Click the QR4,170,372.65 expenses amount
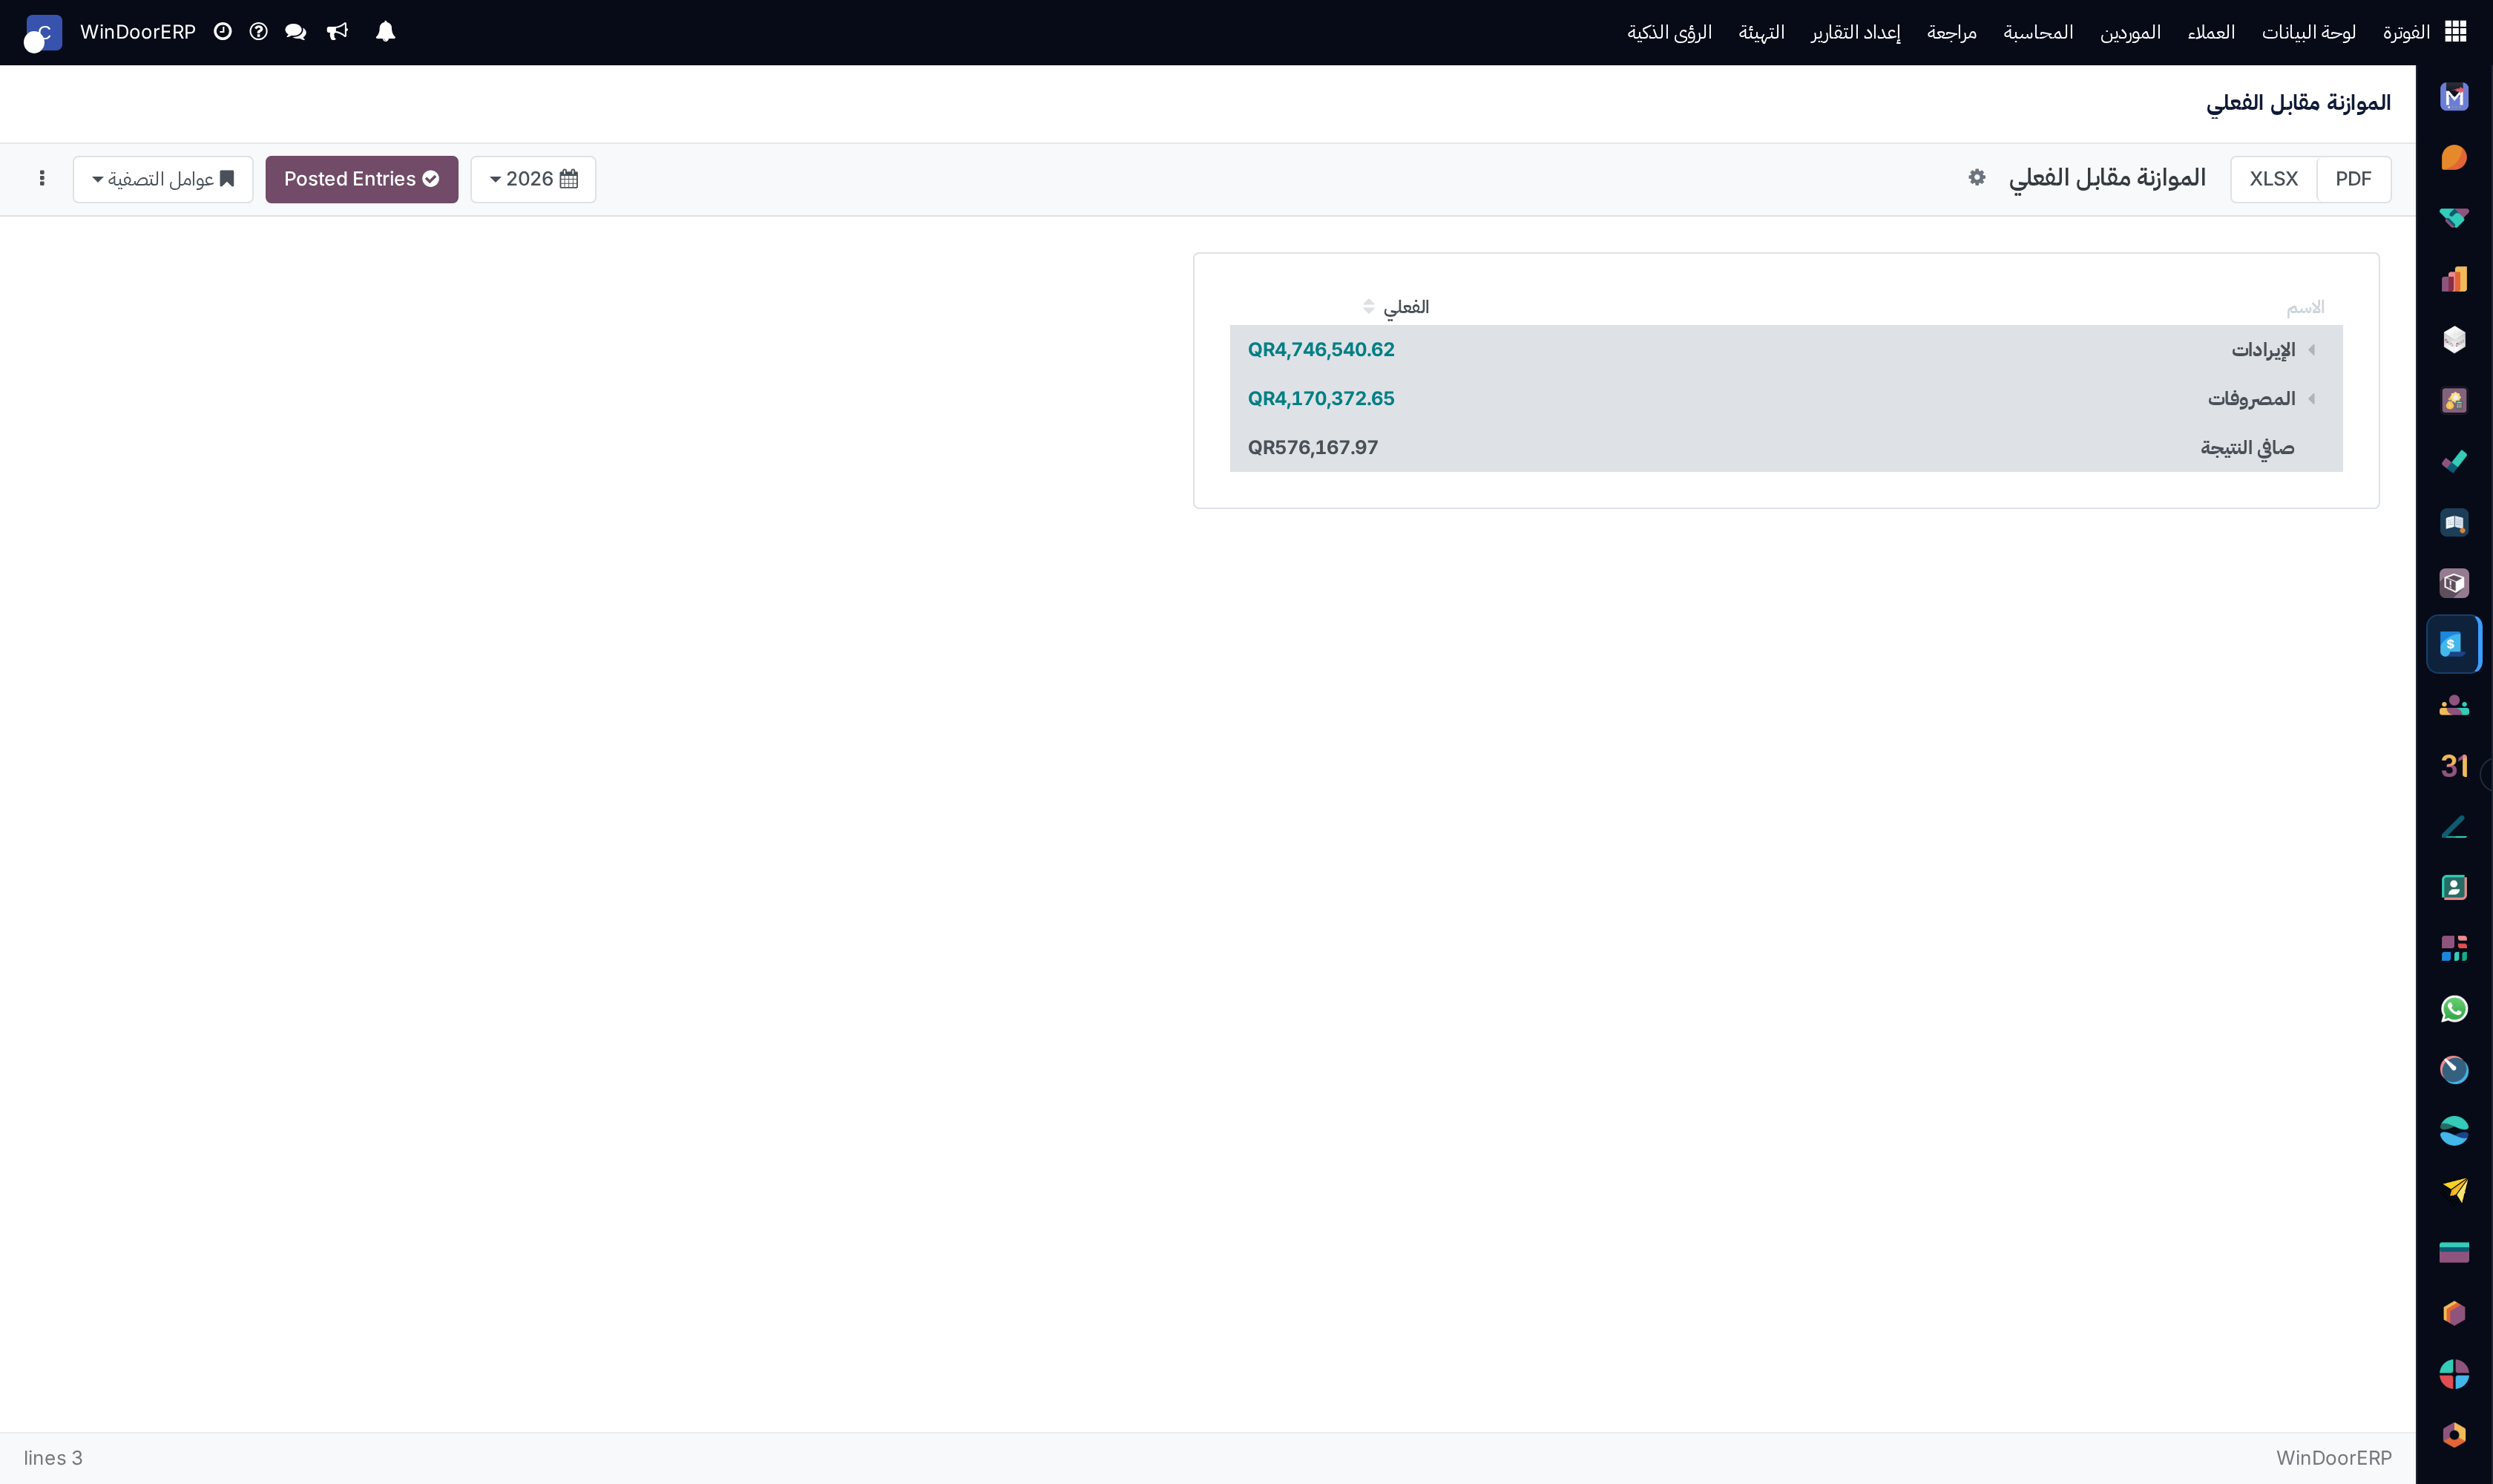2493x1484 pixels. click(x=1321, y=399)
